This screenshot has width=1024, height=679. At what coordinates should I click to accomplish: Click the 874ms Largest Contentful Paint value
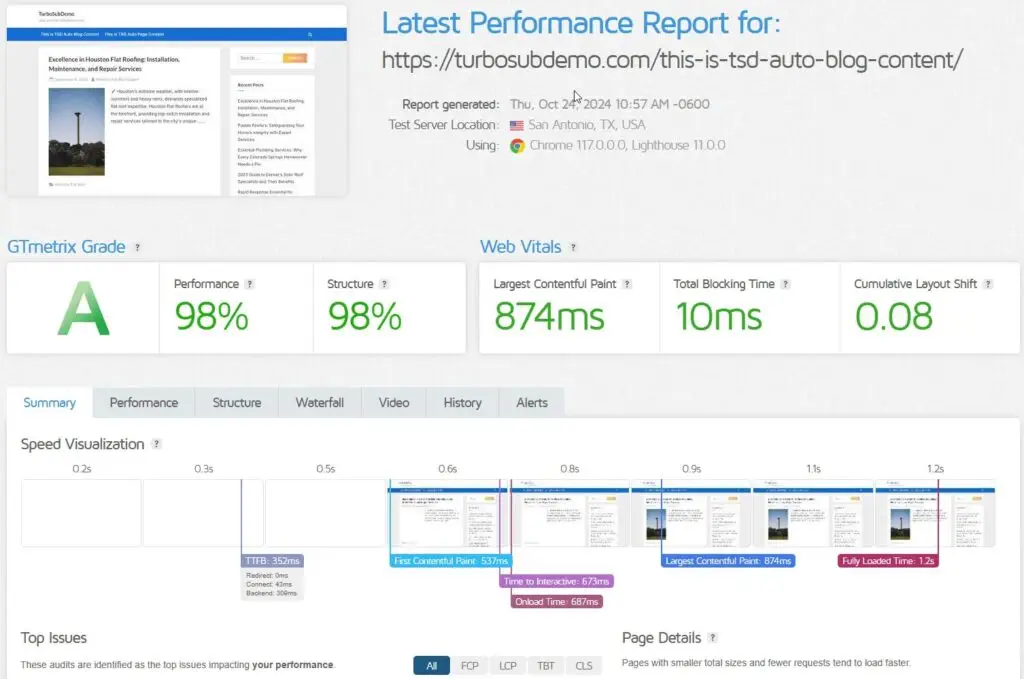click(549, 317)
